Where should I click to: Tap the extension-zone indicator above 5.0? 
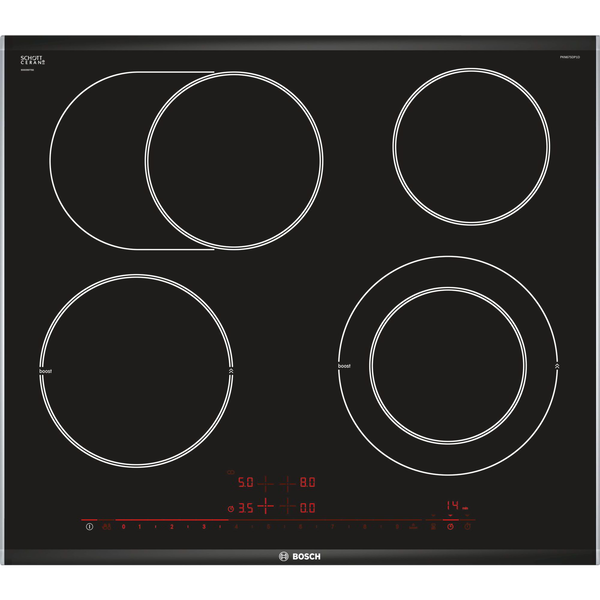coord(231,473)
